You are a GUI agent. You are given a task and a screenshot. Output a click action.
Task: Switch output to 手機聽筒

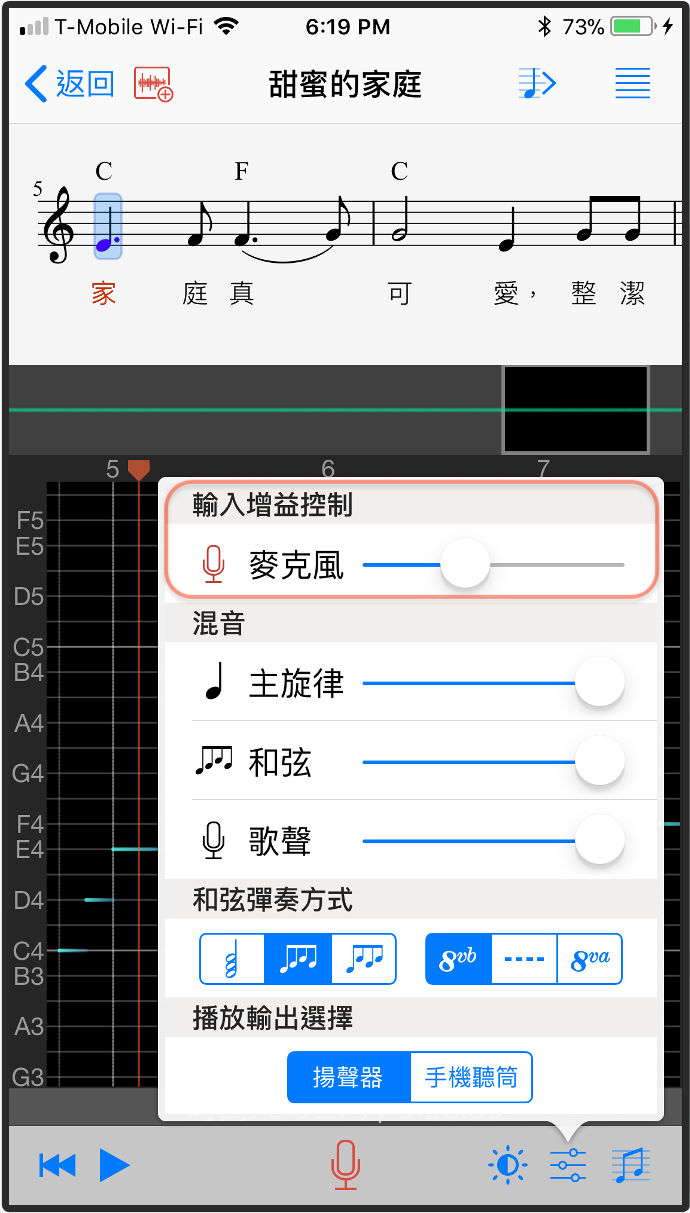coord(471,1078)
